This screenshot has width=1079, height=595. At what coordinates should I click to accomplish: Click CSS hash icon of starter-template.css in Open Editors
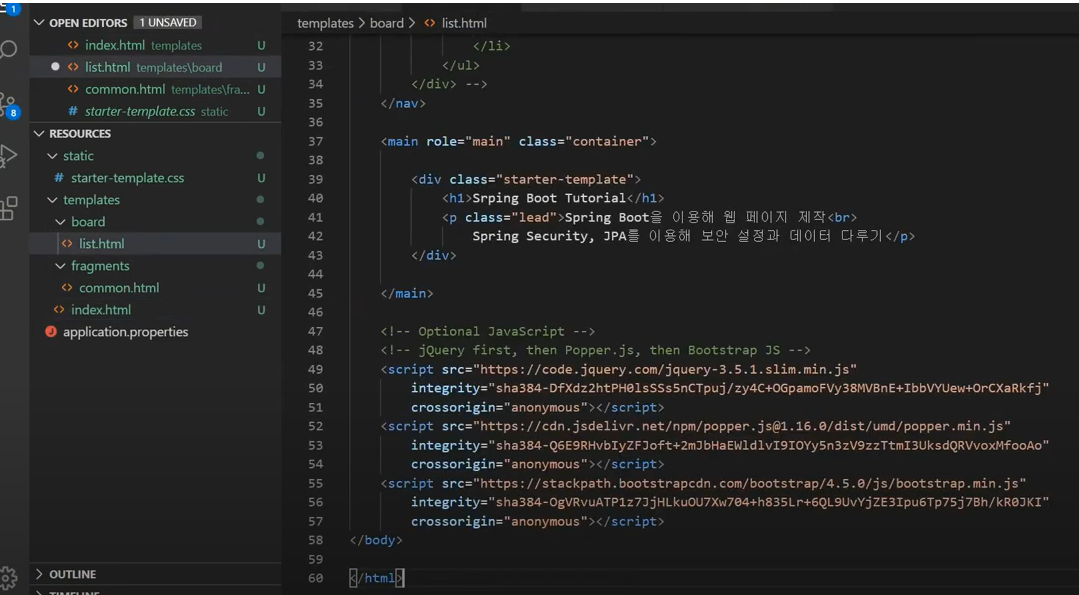[73, 111]
